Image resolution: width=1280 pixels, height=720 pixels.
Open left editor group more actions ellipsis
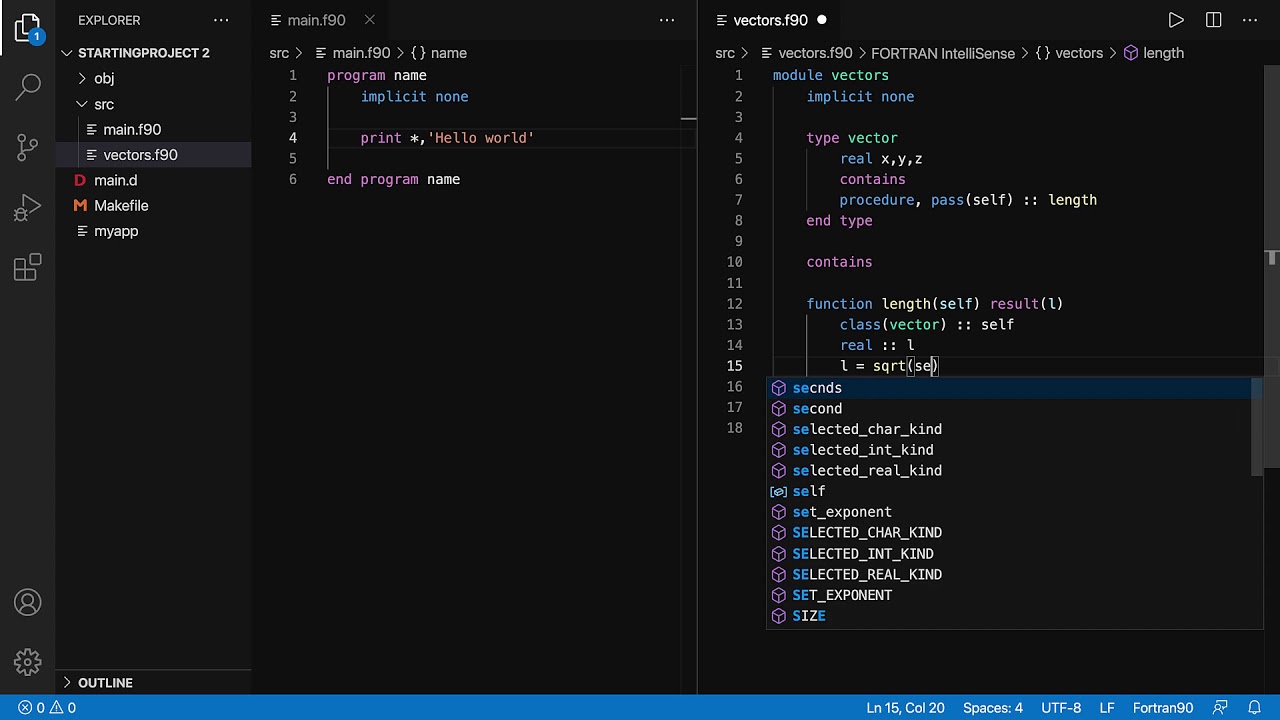(667, 20)
